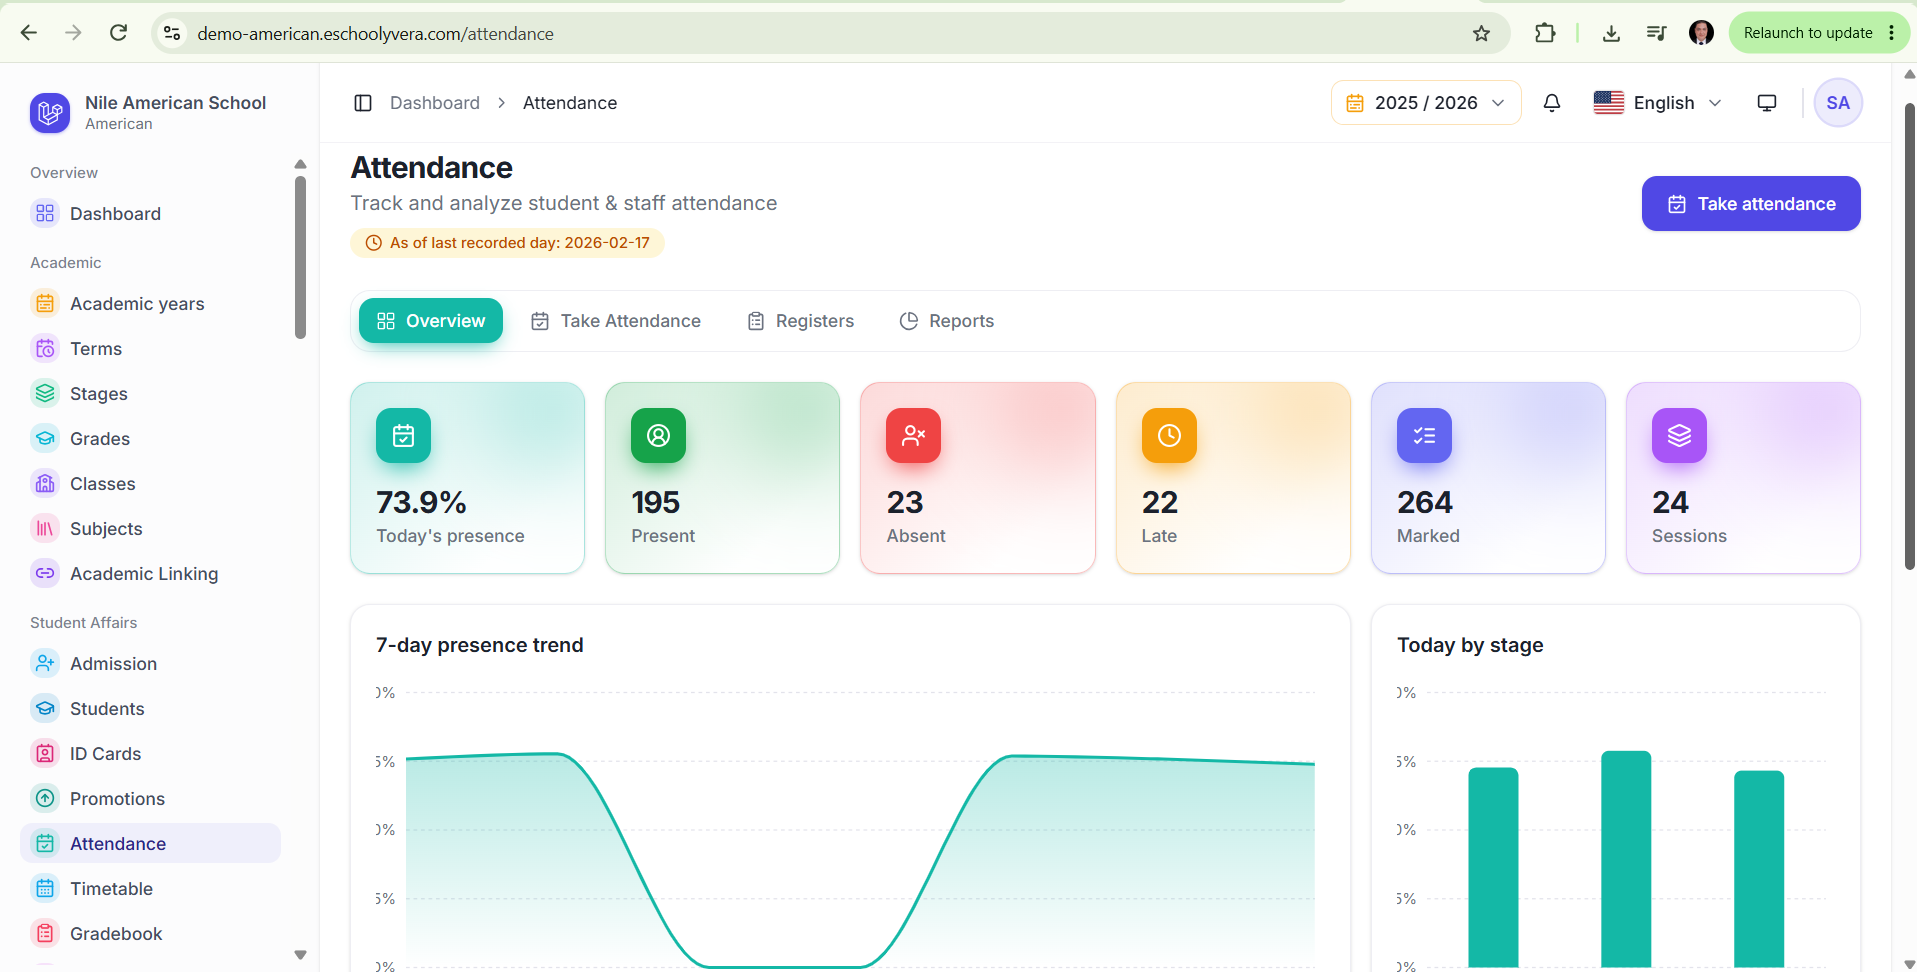Open Academic years in the sidebar
The width and height of the screenshot is (1917, 972).
coord(150,303)
